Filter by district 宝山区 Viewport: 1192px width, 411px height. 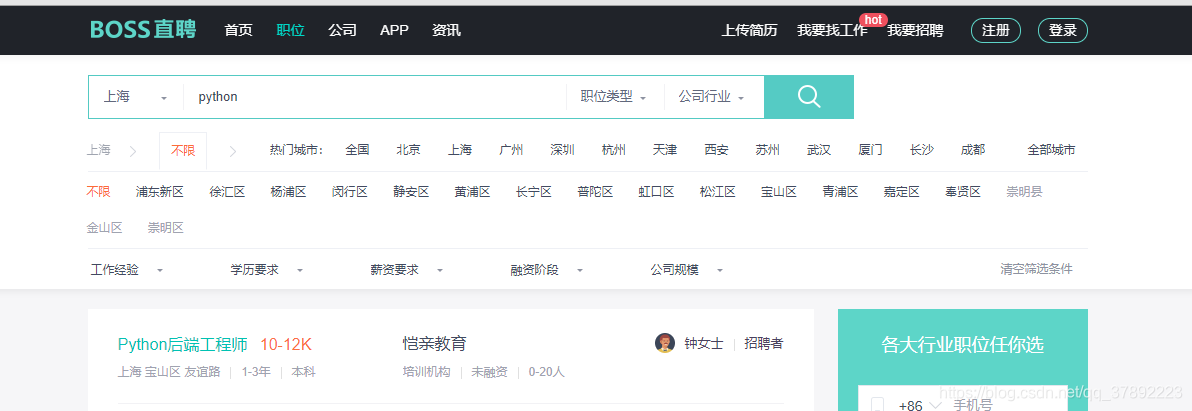779,191
